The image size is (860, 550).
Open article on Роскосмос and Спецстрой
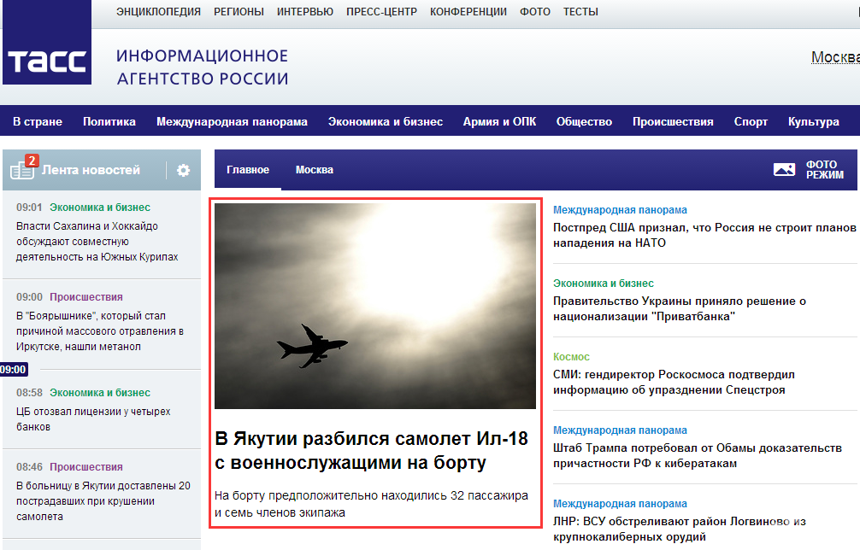[x=674, y=382]
